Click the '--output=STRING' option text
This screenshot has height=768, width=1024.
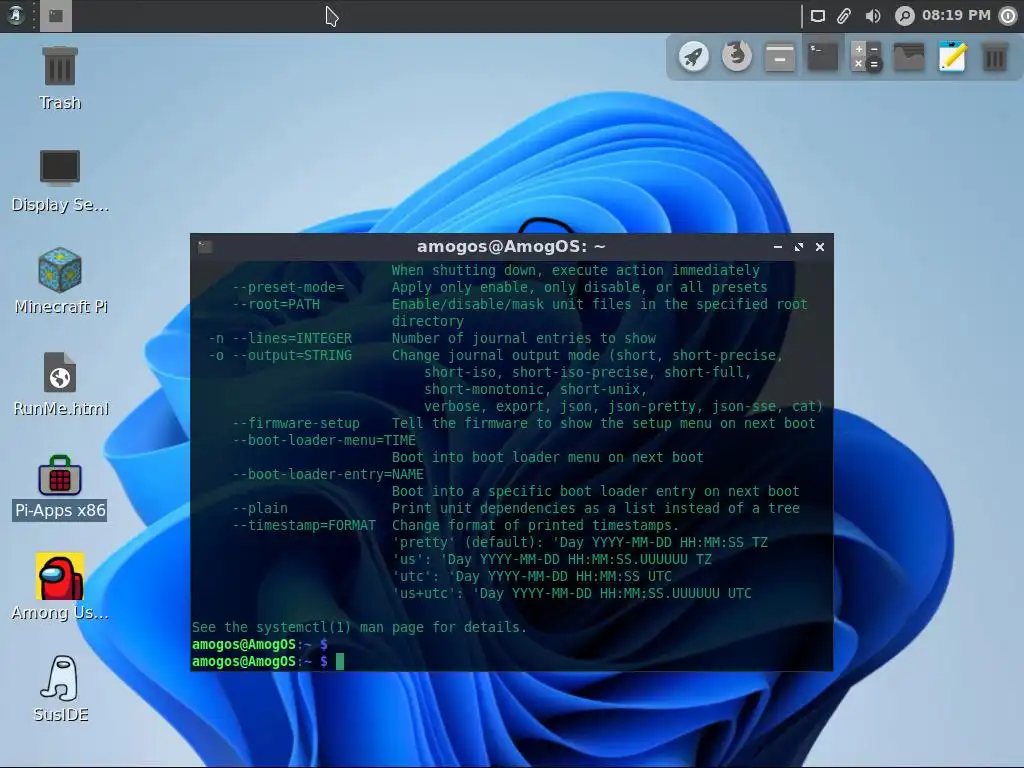(292, 355)
